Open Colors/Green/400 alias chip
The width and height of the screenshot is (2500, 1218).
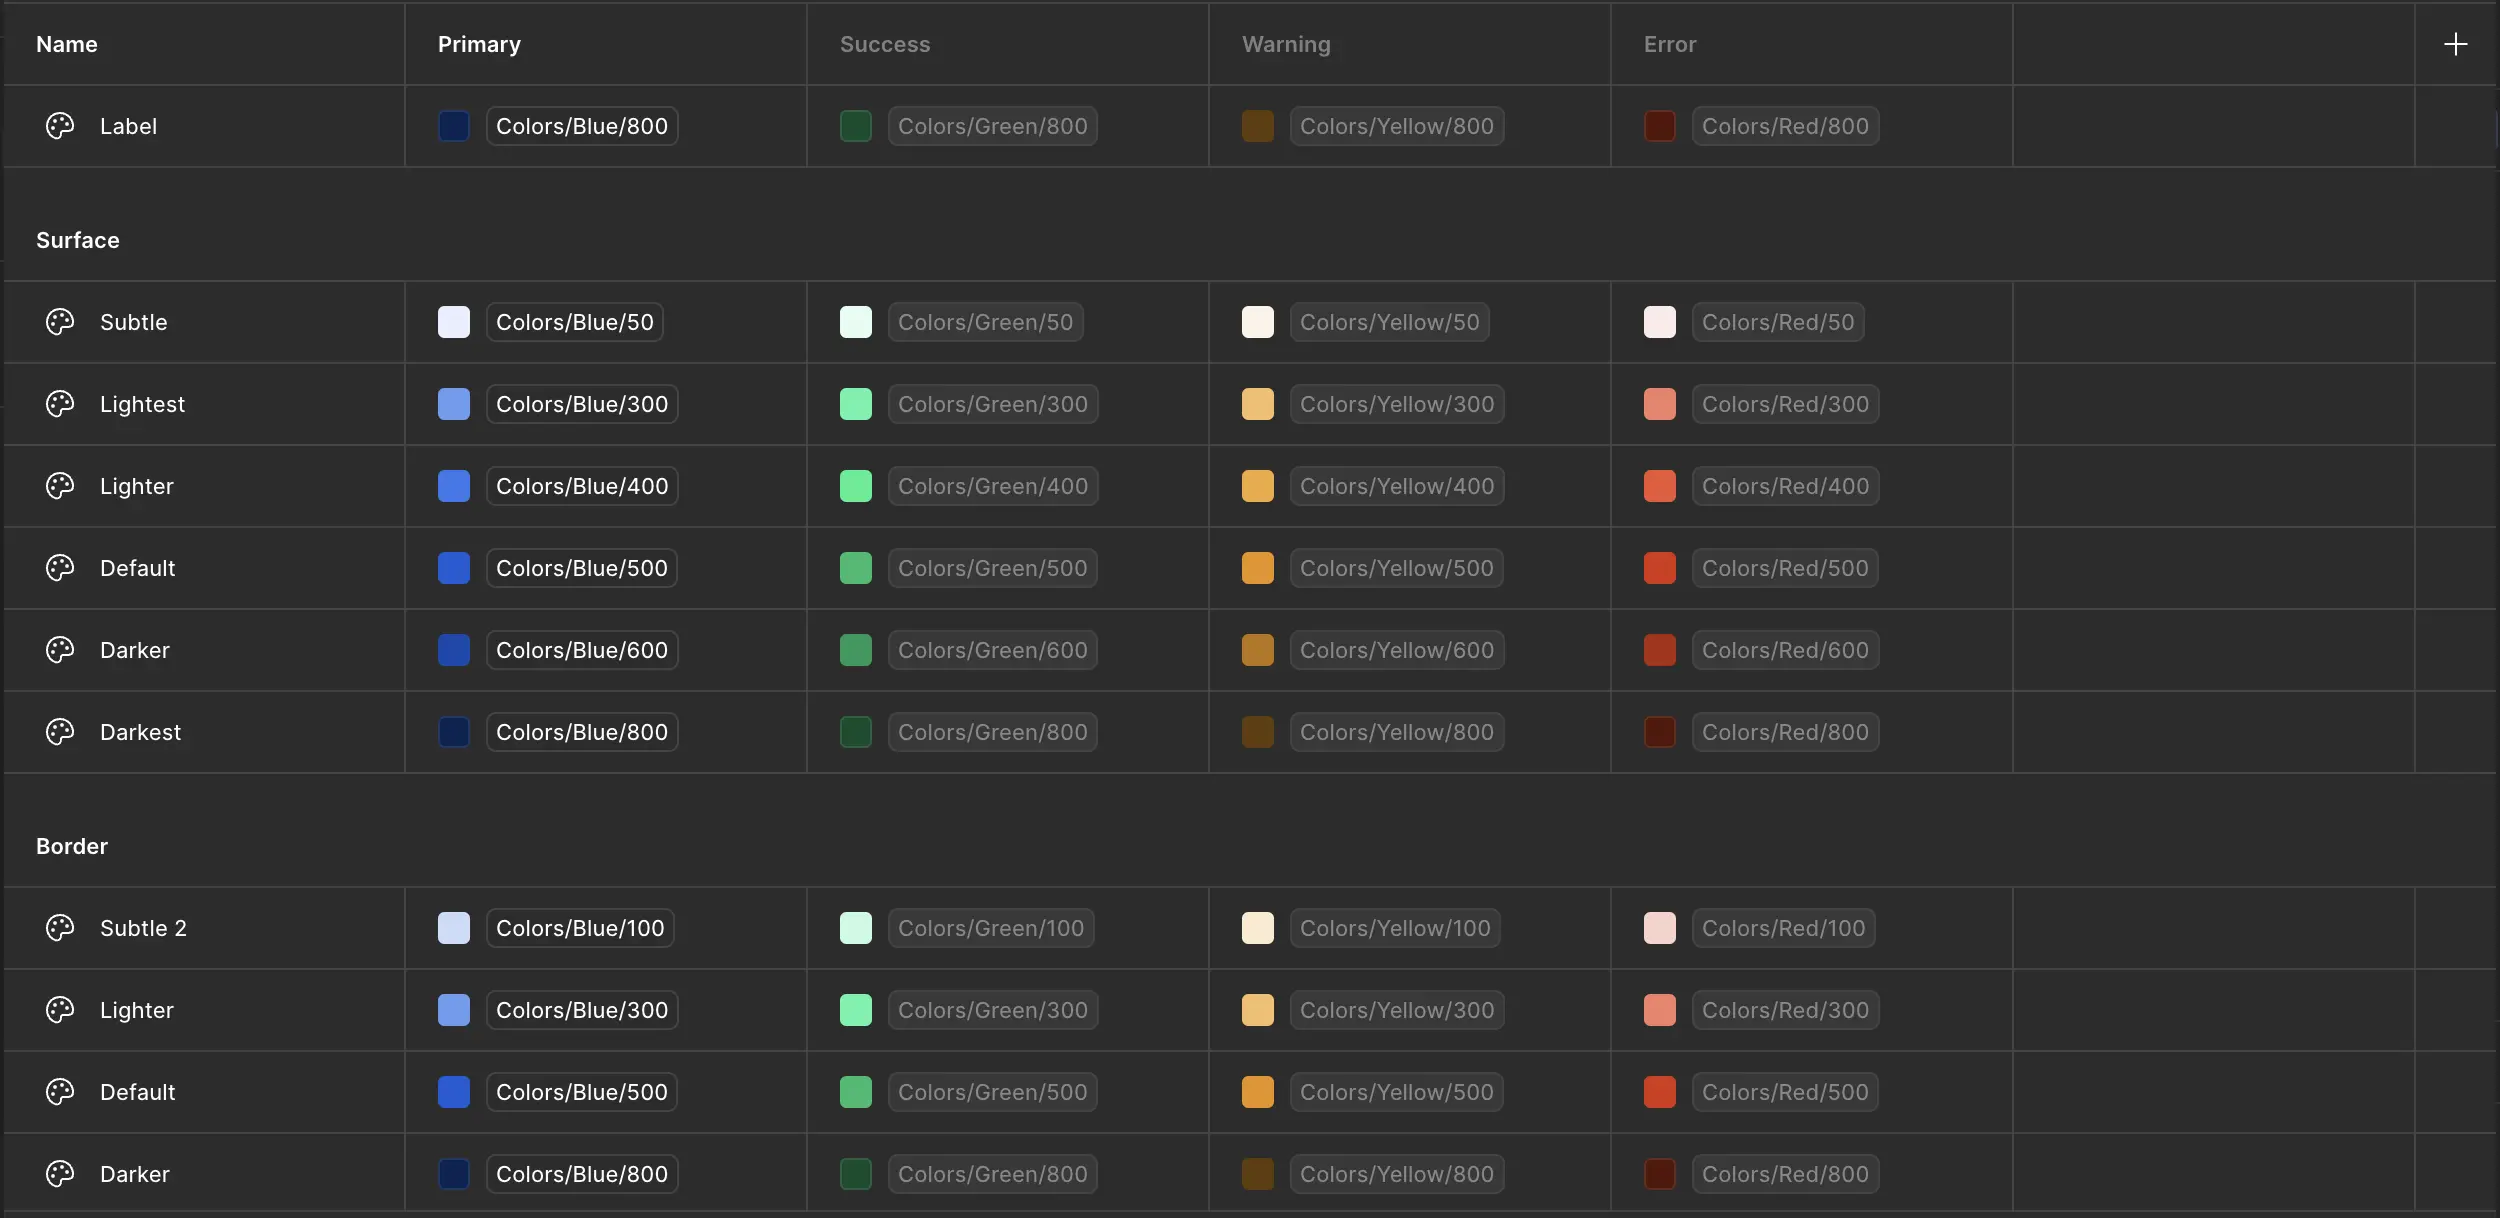[992, 486]
